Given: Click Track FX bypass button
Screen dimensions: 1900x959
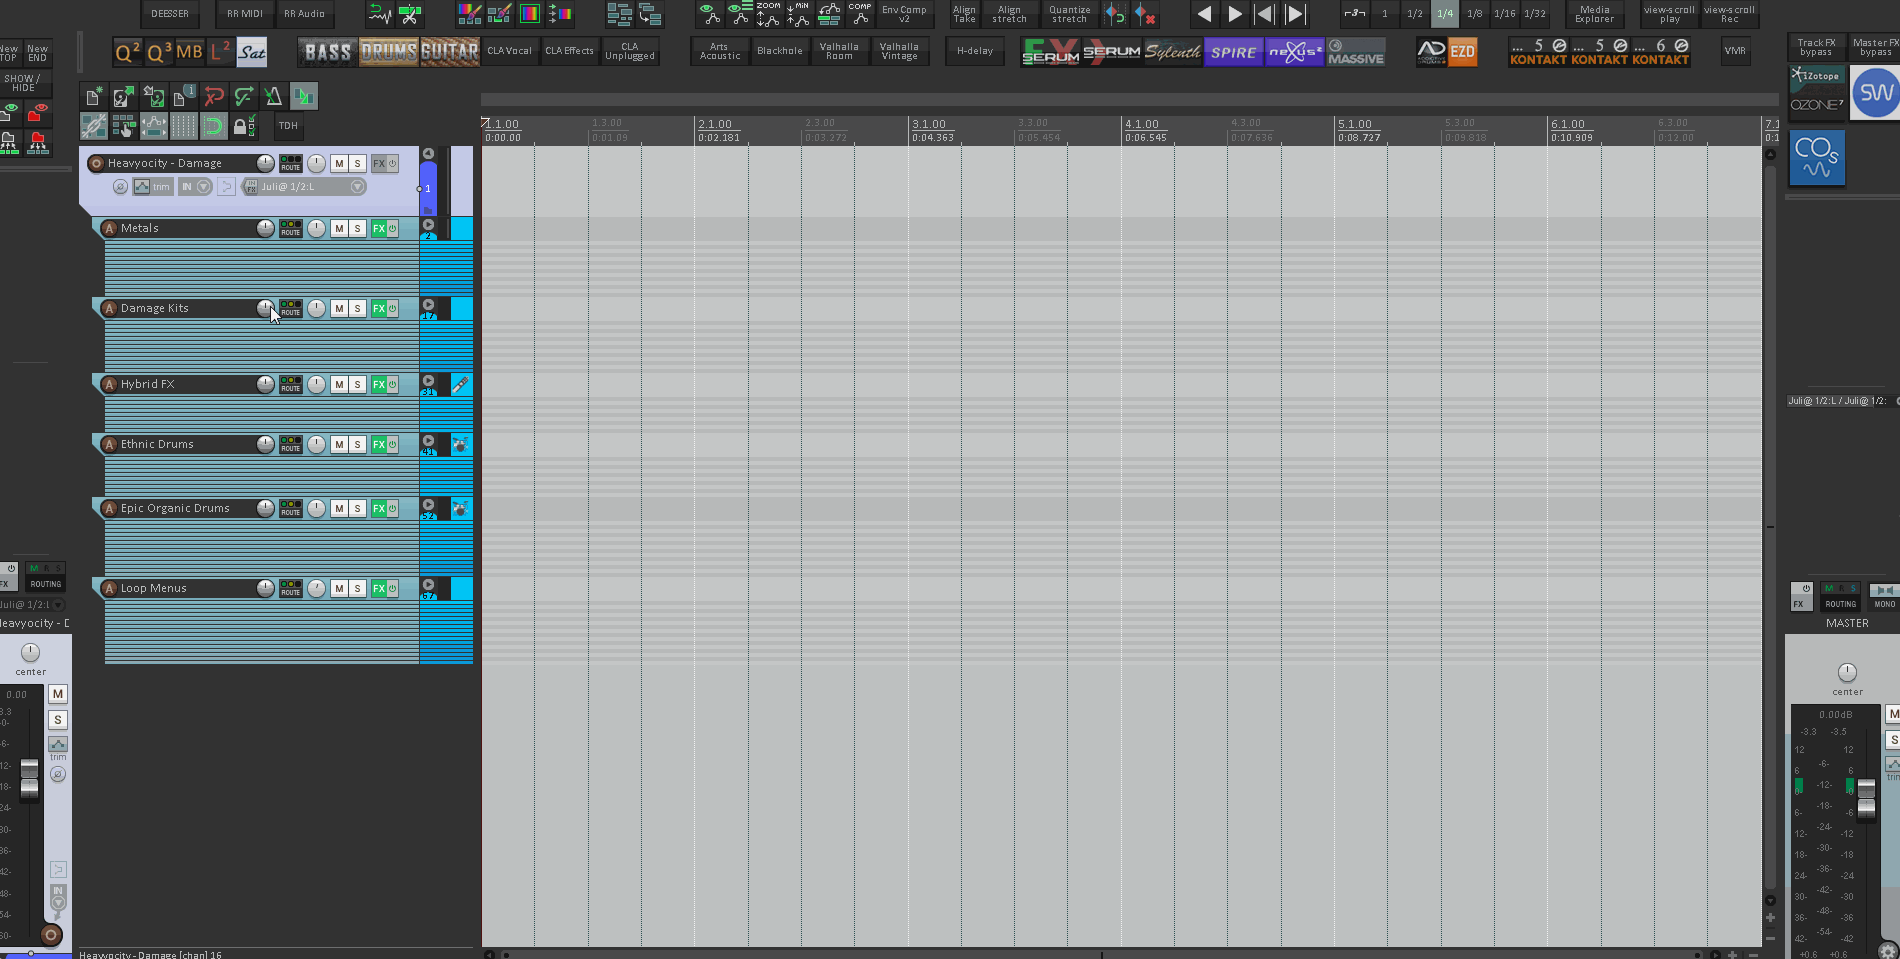Looking at the screenshot, I should (1817, 47).
